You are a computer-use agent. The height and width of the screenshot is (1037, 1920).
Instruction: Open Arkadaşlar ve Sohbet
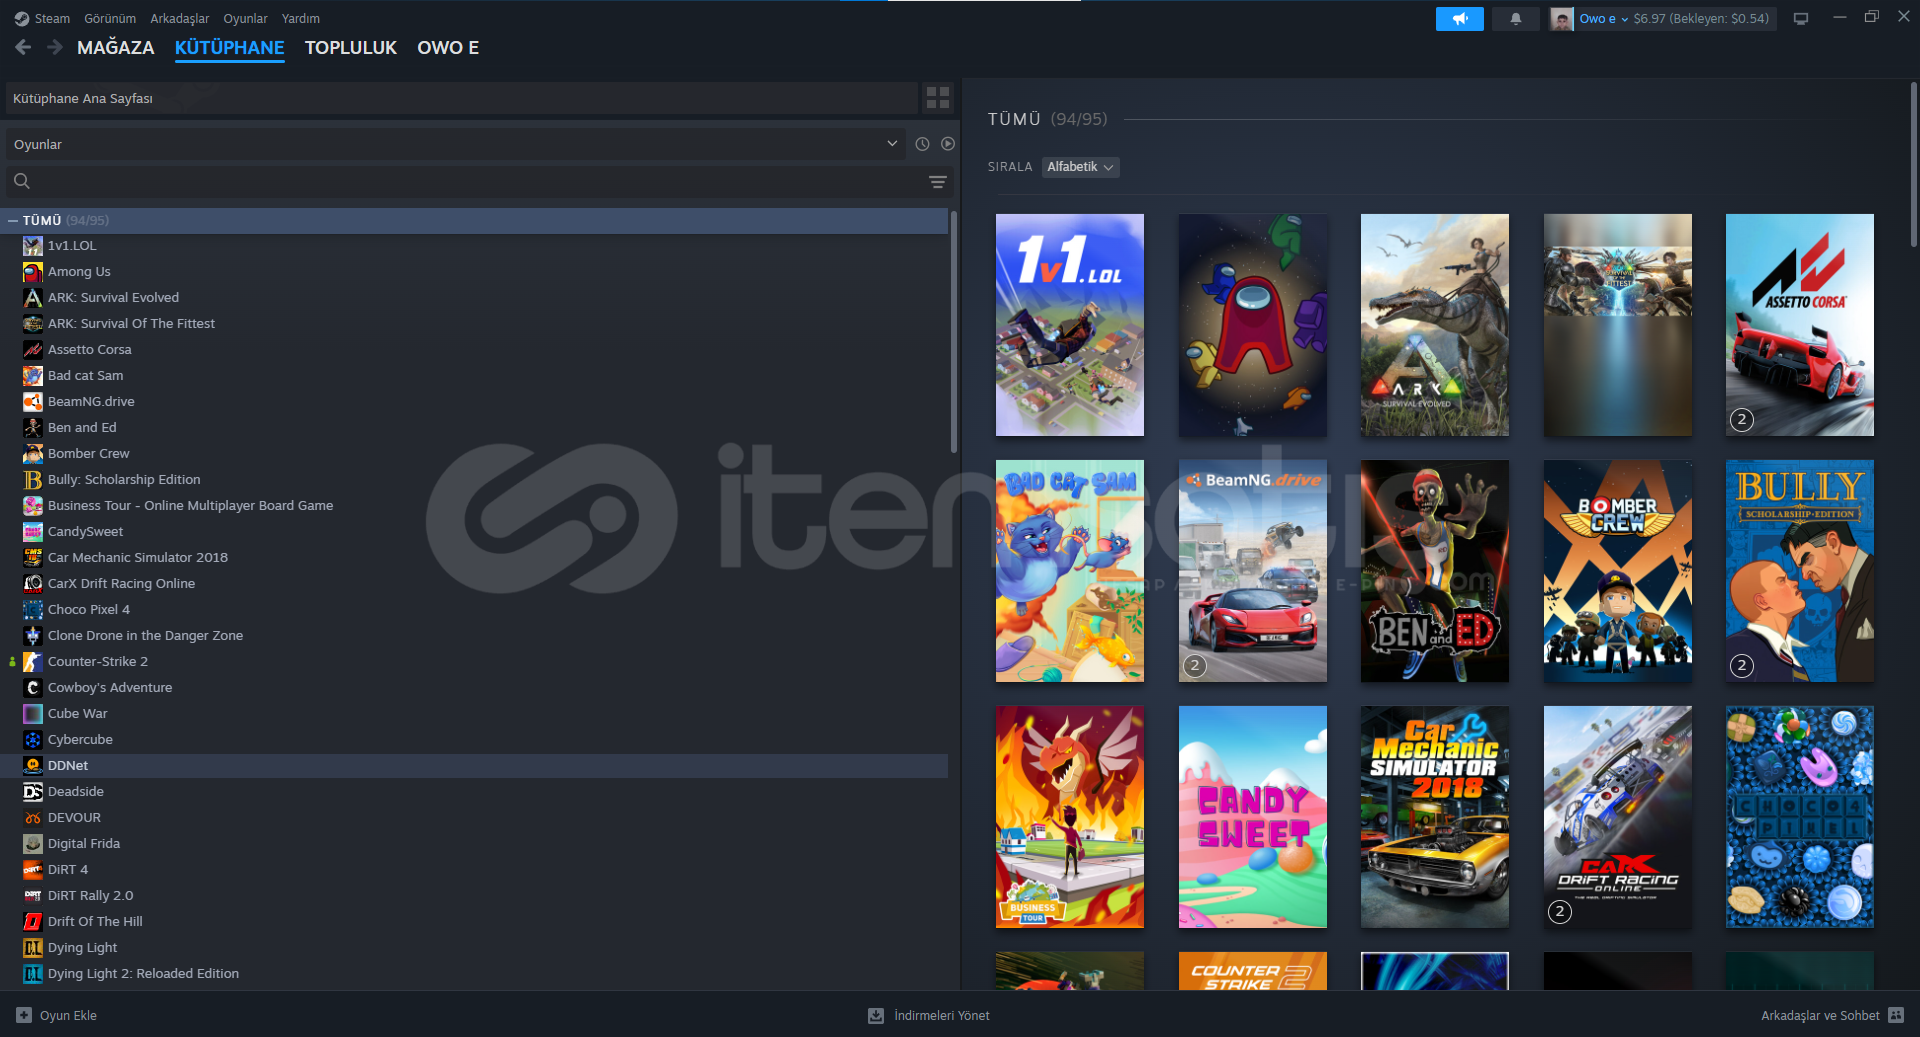1820,1015
